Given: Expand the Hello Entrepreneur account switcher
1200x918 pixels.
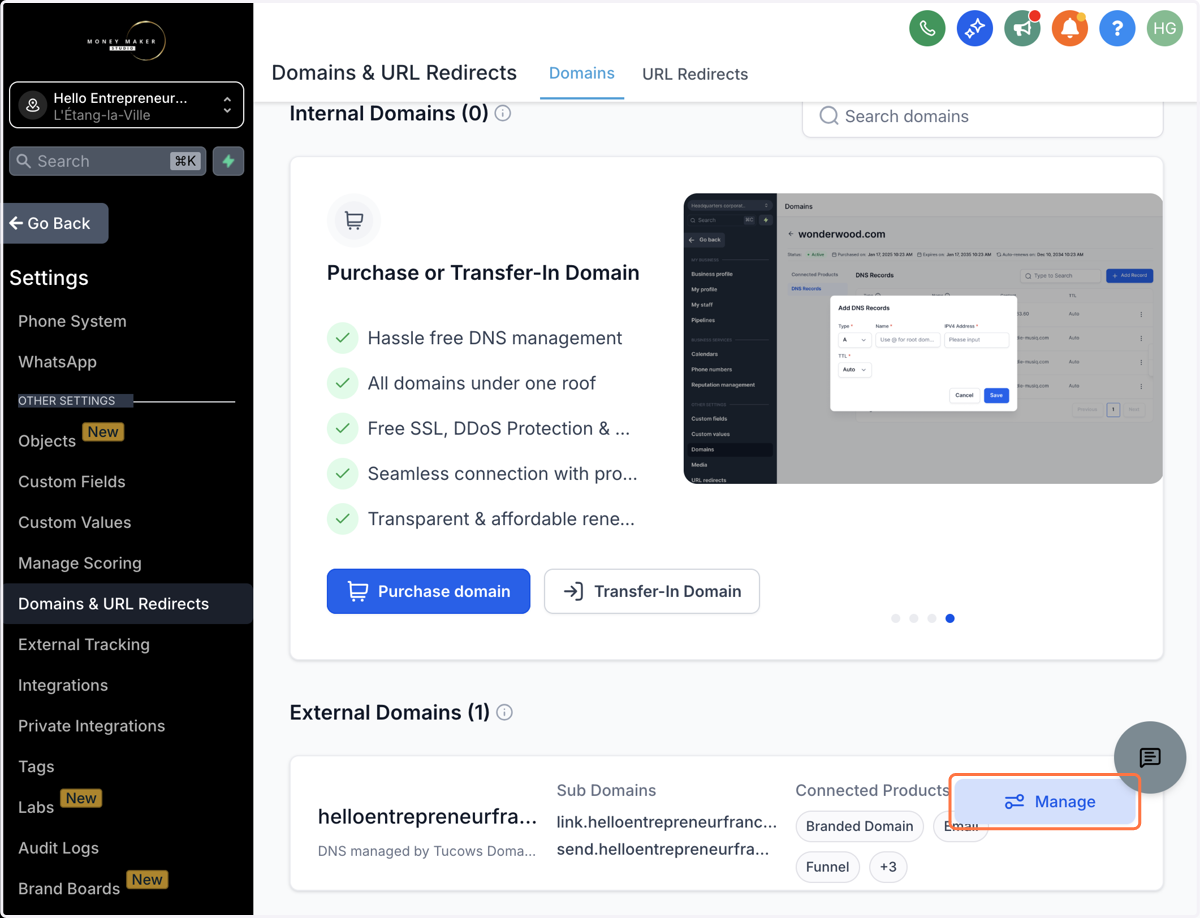Looking at the screenshot, I should [126, 105].
